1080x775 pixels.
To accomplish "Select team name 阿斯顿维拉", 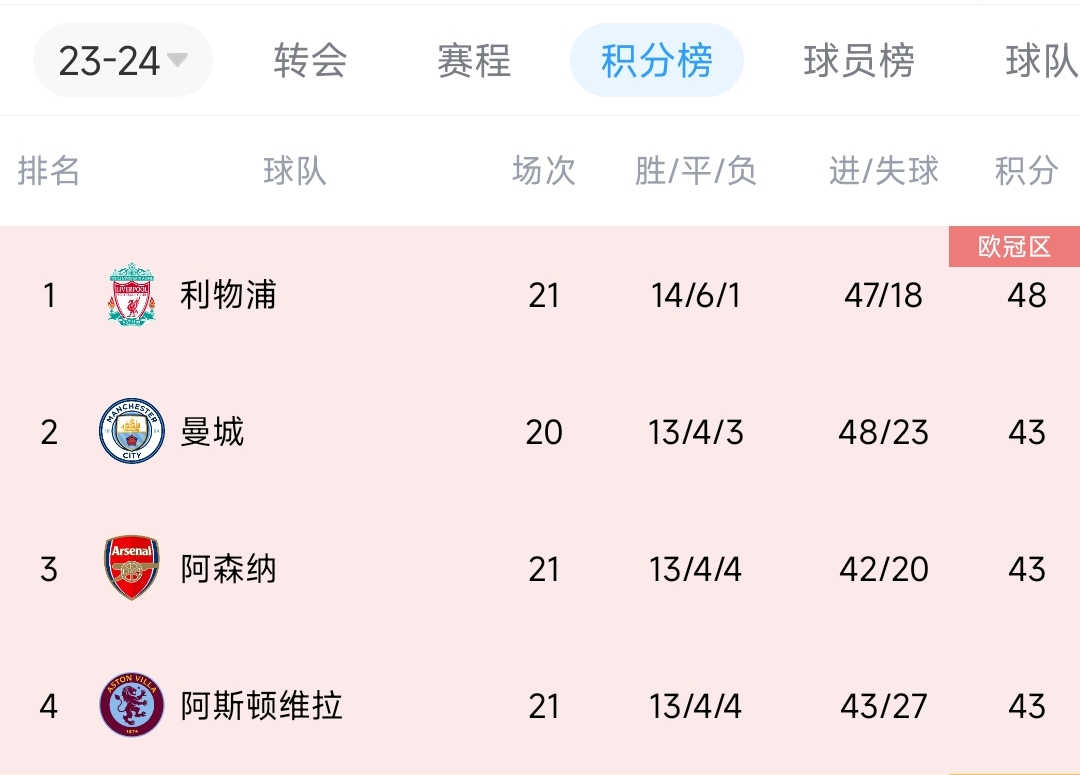I will (261, 706).
